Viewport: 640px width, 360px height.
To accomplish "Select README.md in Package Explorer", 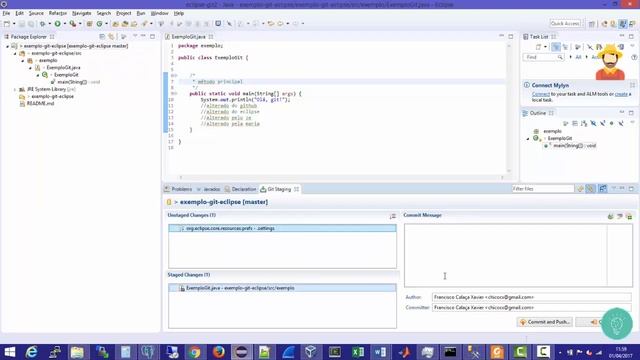I will click(x=40, y=104).
